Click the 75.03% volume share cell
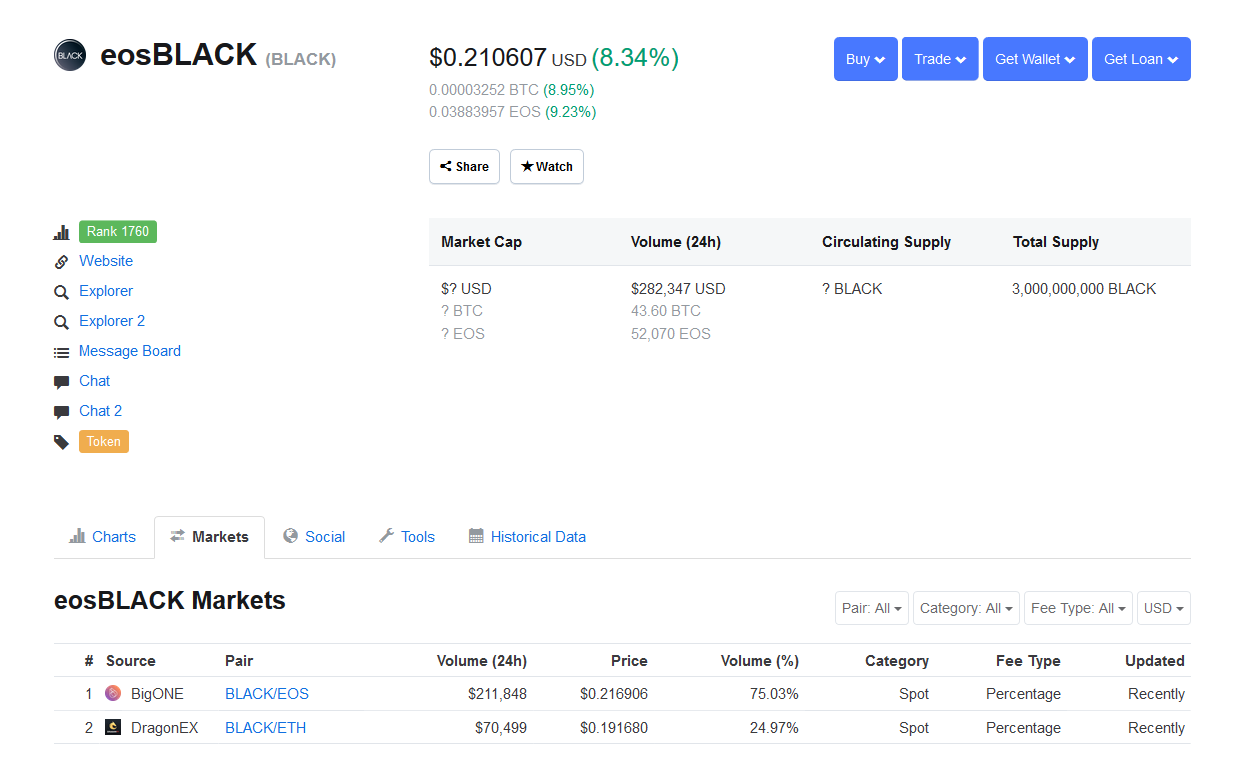 point(774,694)
